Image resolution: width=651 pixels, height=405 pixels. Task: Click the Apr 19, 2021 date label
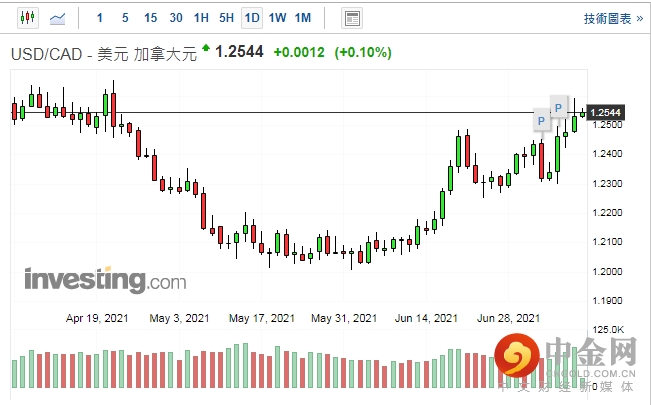pos(97,318)
